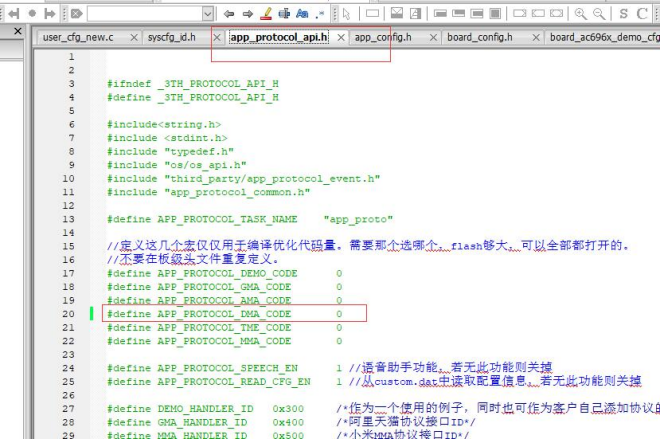Viewport: 660px width, 439px height.
Task: Select the app_protocol_api.h tab
Action: tap(279, 37)
